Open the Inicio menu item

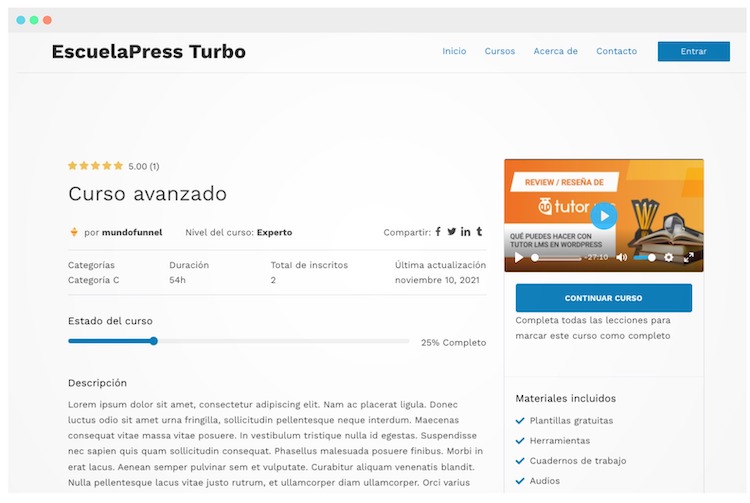pyautogui.click(x=454, y=51)
